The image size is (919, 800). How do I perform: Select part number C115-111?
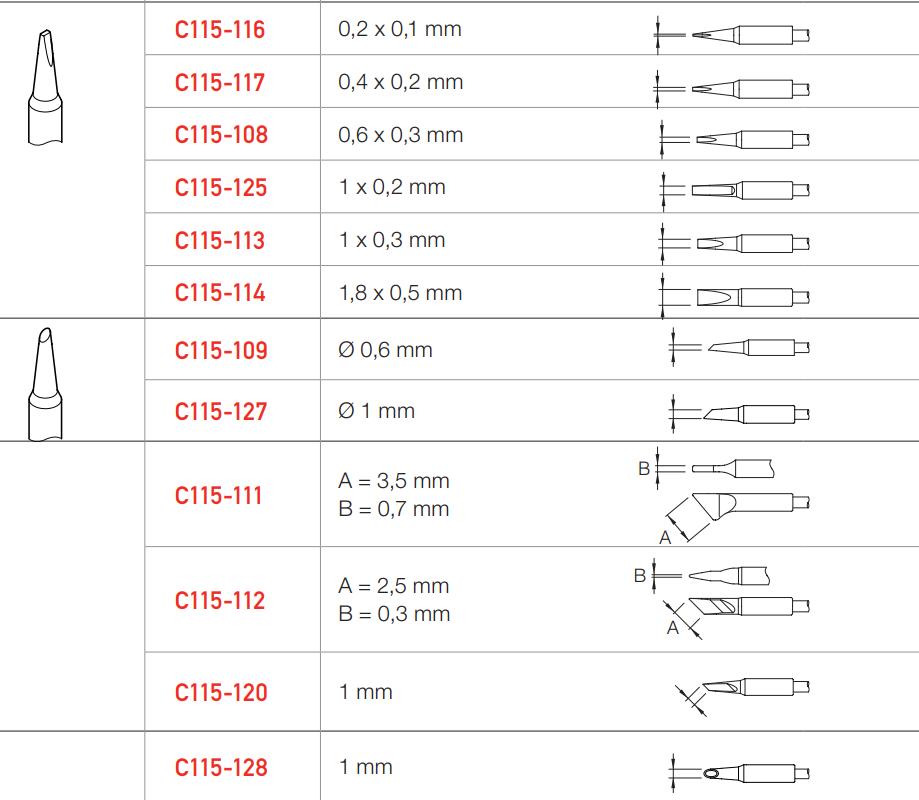[x=220, y=495]
